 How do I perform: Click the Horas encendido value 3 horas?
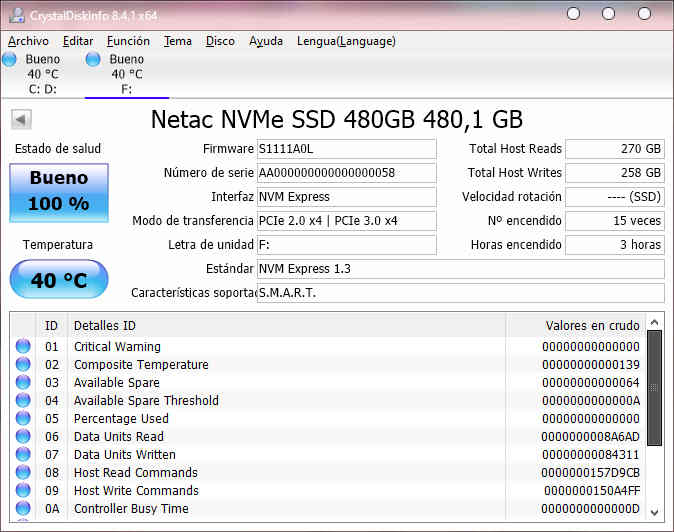click(615, 245)
